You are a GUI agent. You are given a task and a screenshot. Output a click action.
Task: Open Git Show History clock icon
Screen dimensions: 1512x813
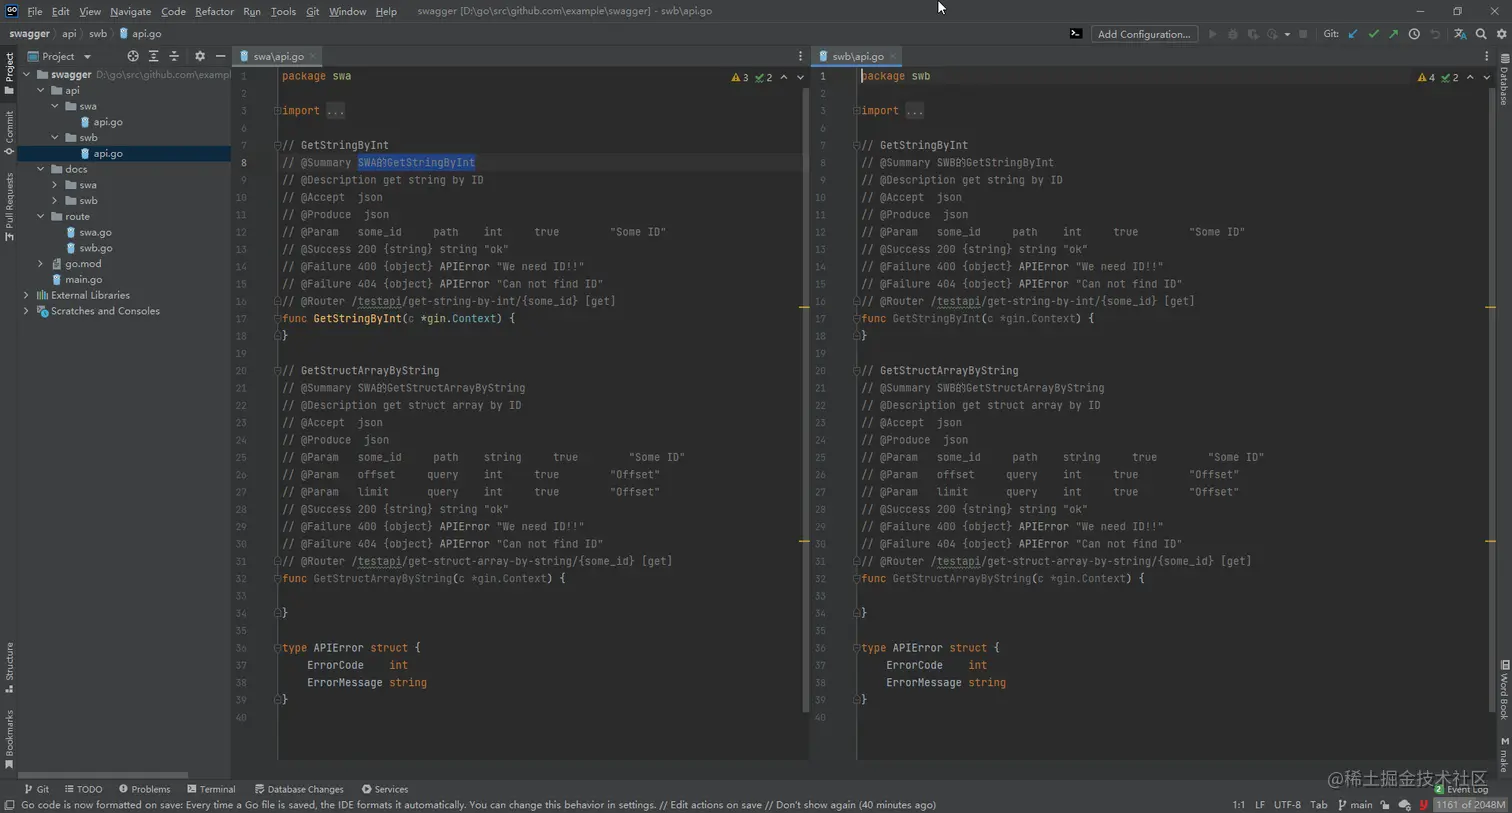pos(1414,34)
